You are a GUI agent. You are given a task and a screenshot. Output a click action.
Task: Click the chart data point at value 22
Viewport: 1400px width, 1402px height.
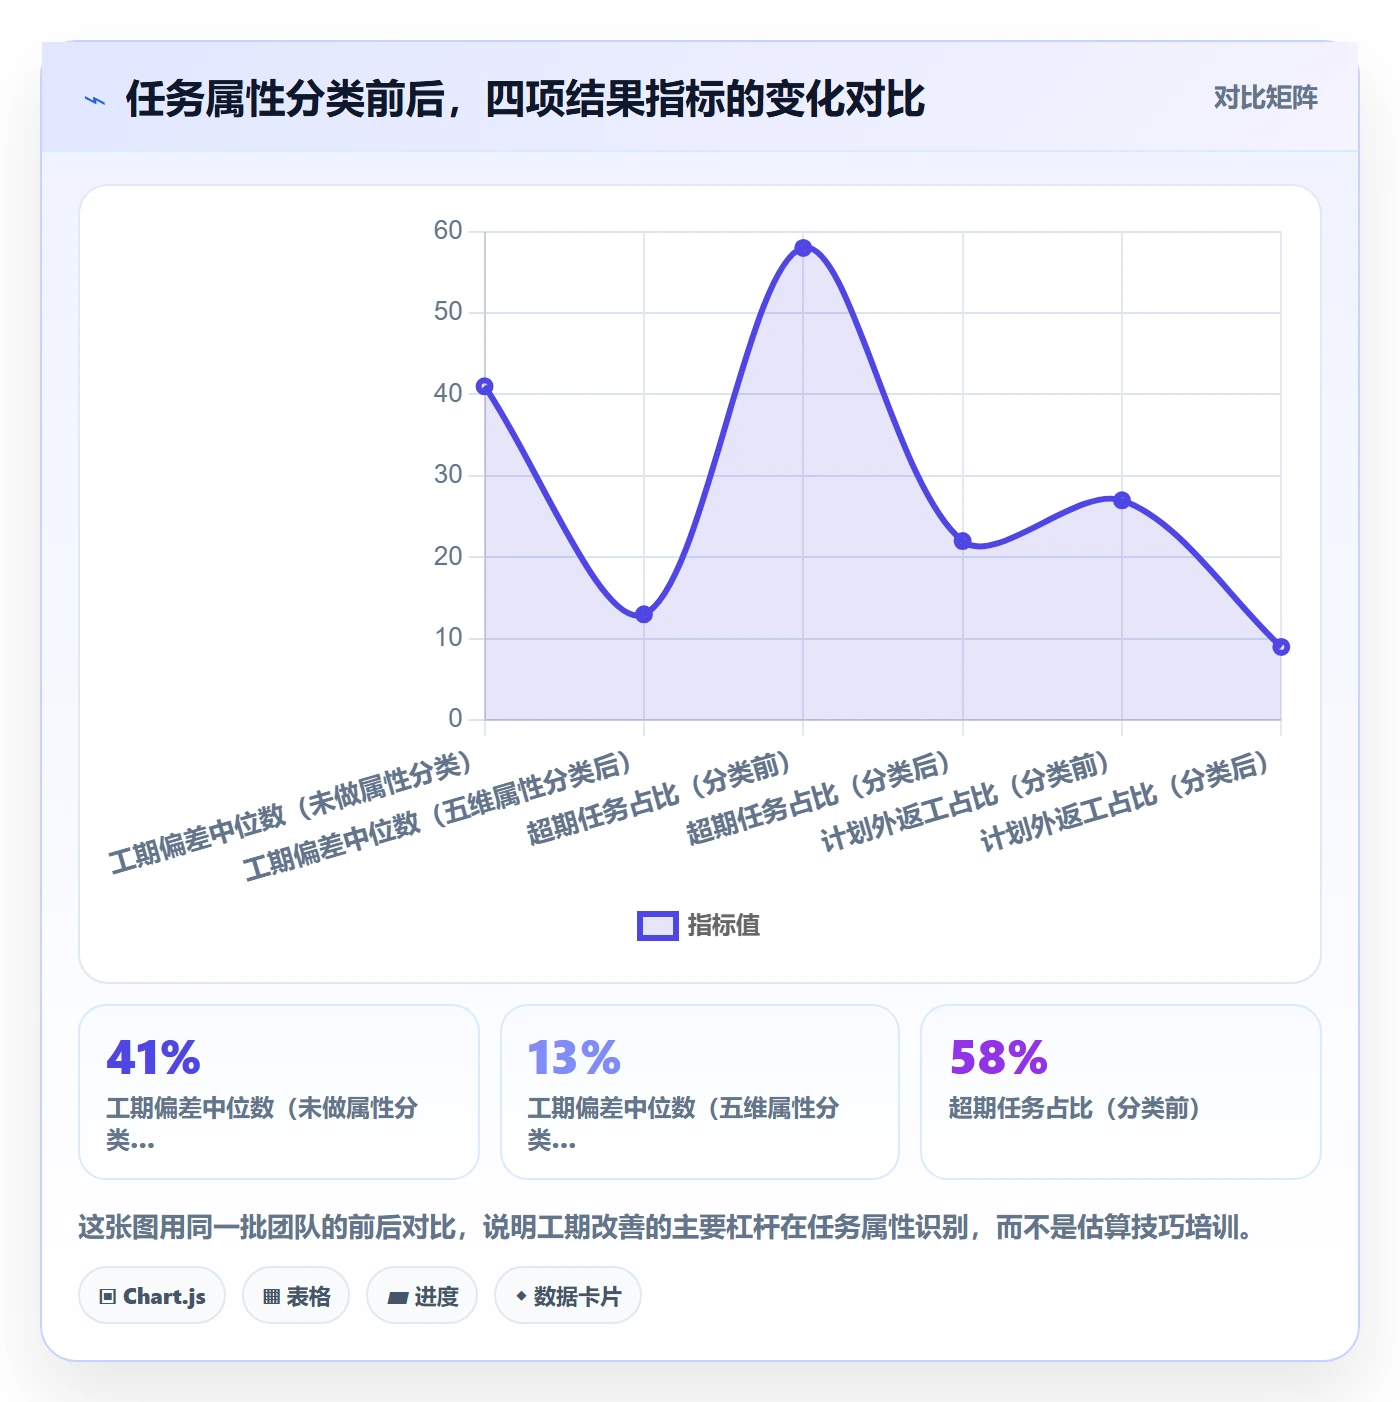coord(962,541)
